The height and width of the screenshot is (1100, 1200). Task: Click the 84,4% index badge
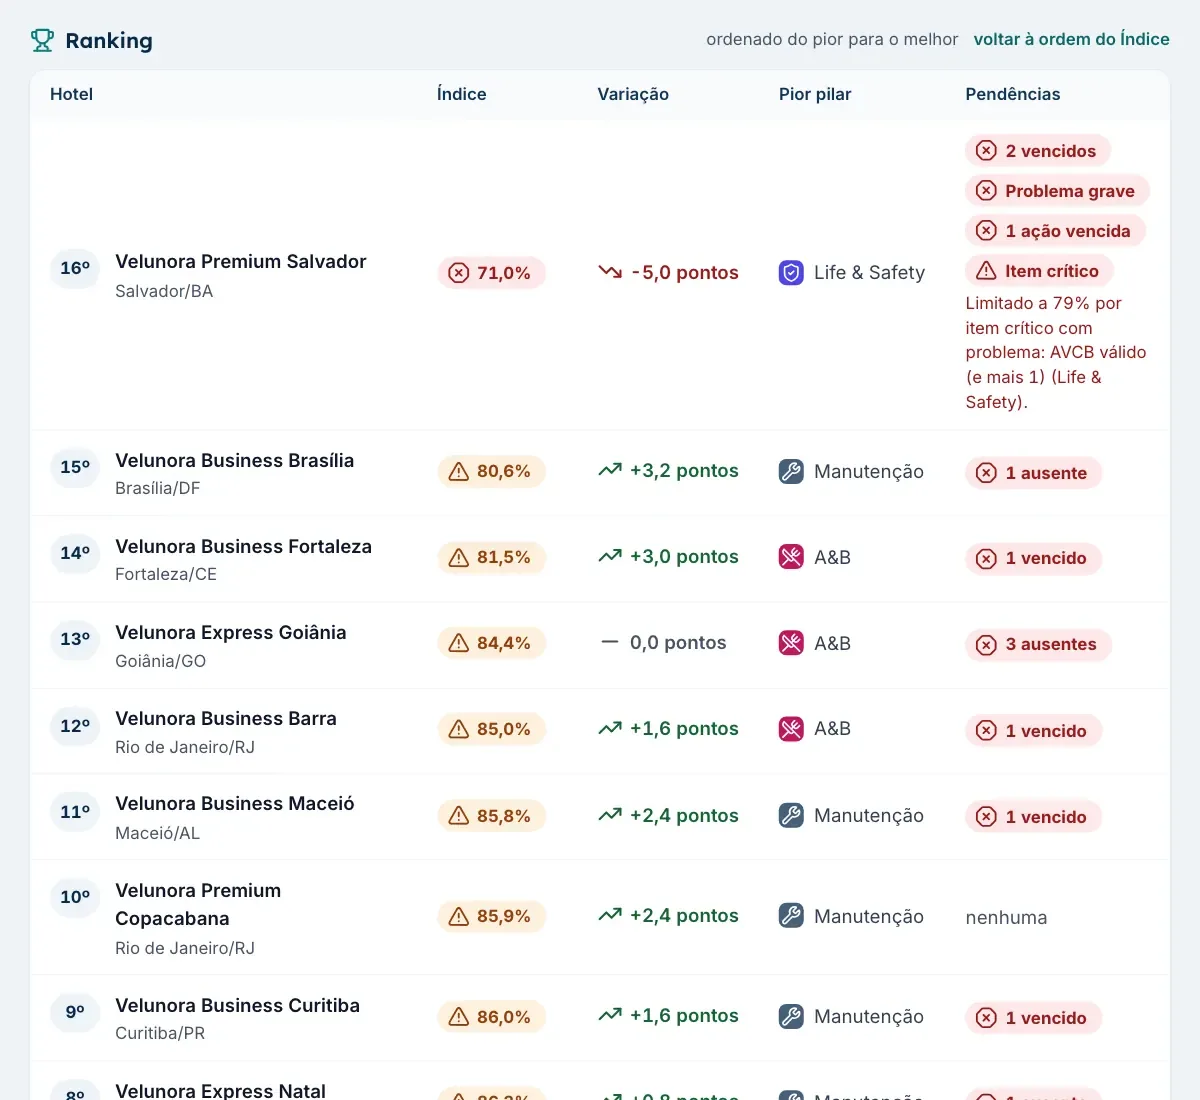491,643
